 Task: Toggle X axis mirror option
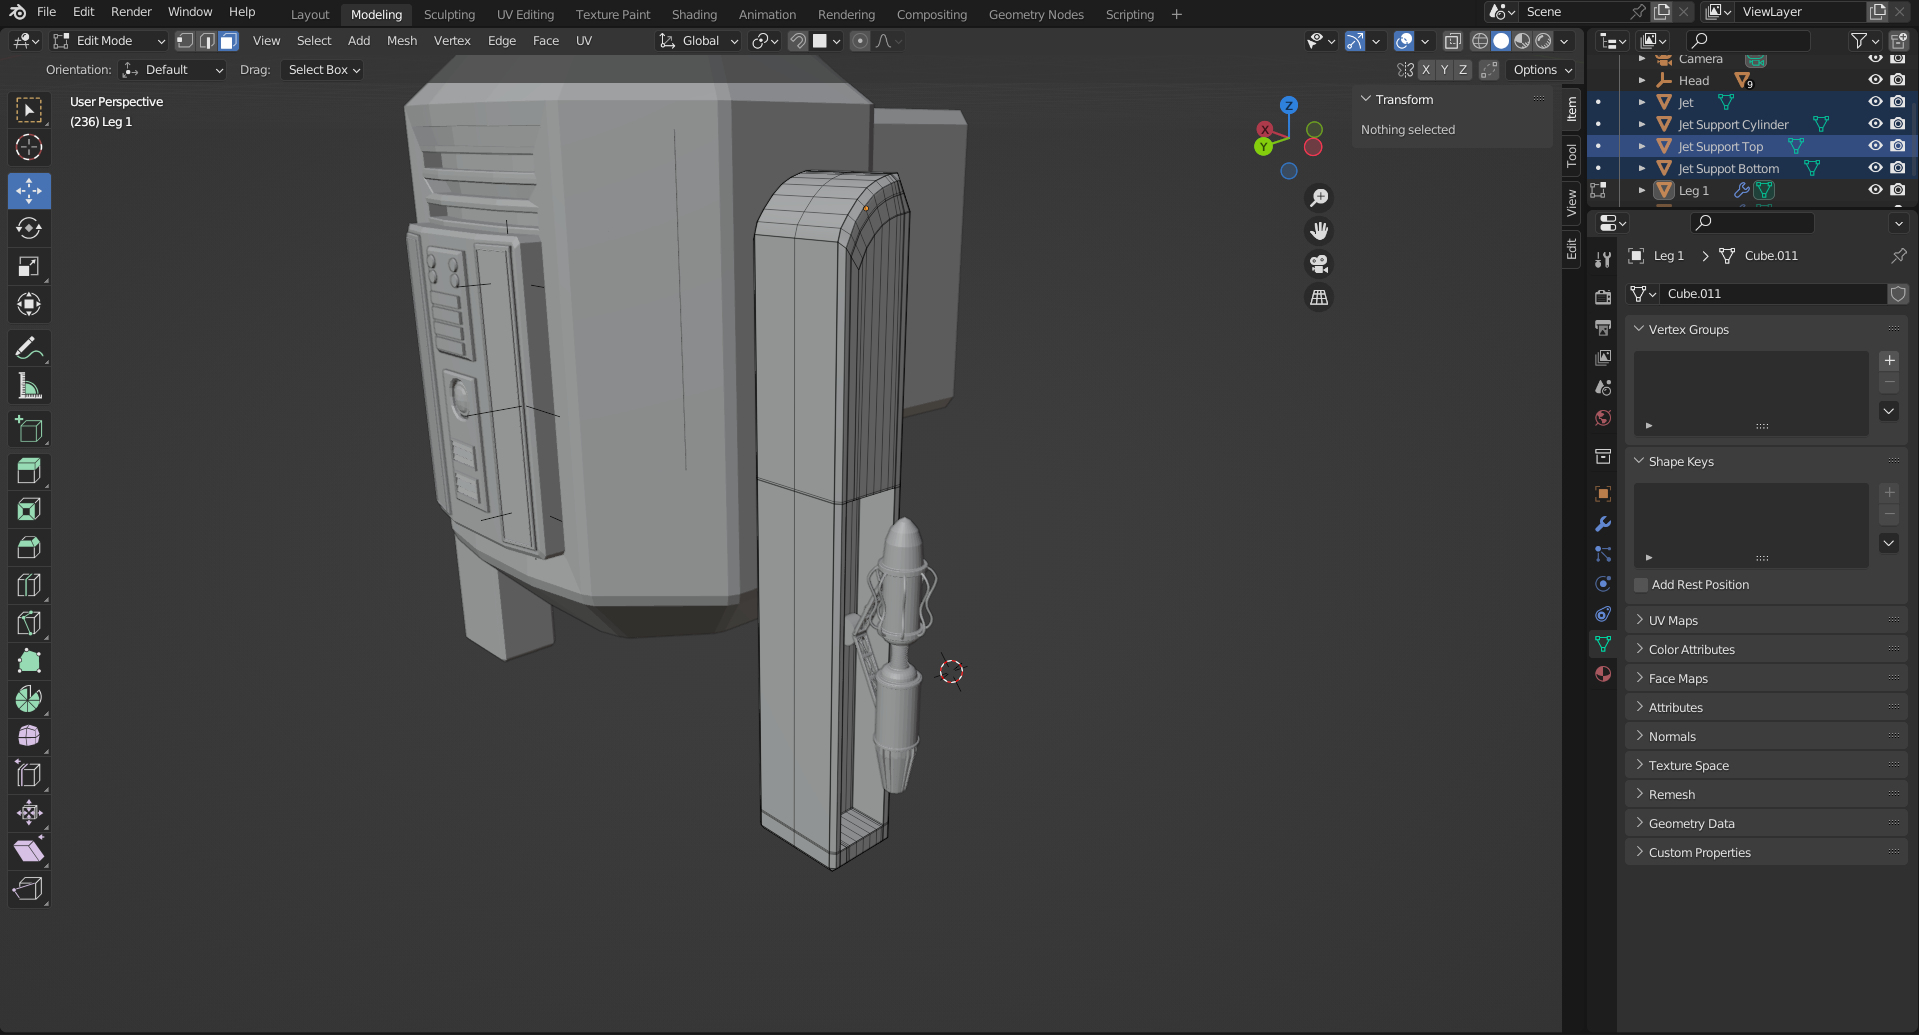coord(1426,70)
